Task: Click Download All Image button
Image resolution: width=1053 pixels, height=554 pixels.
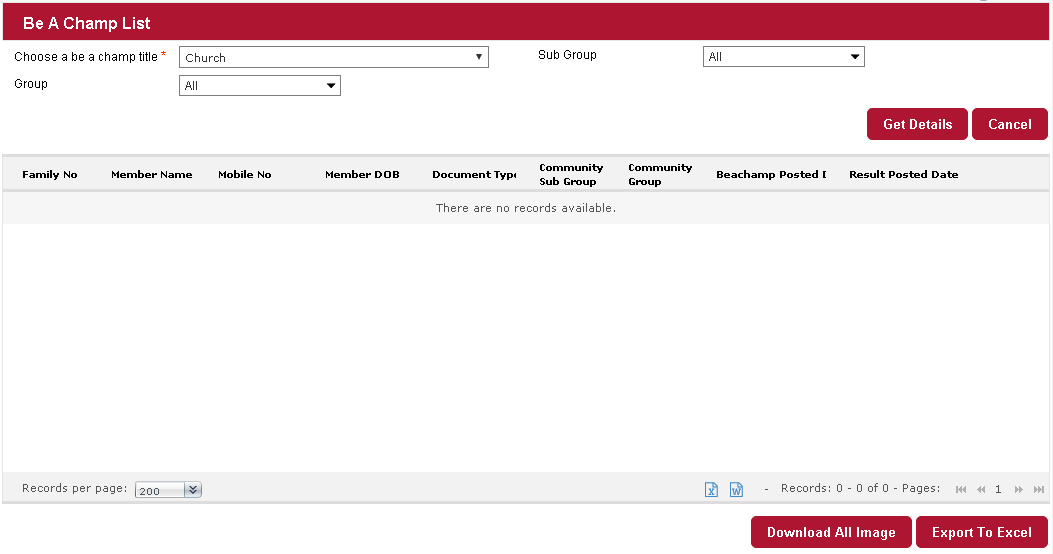Action: 831,532
